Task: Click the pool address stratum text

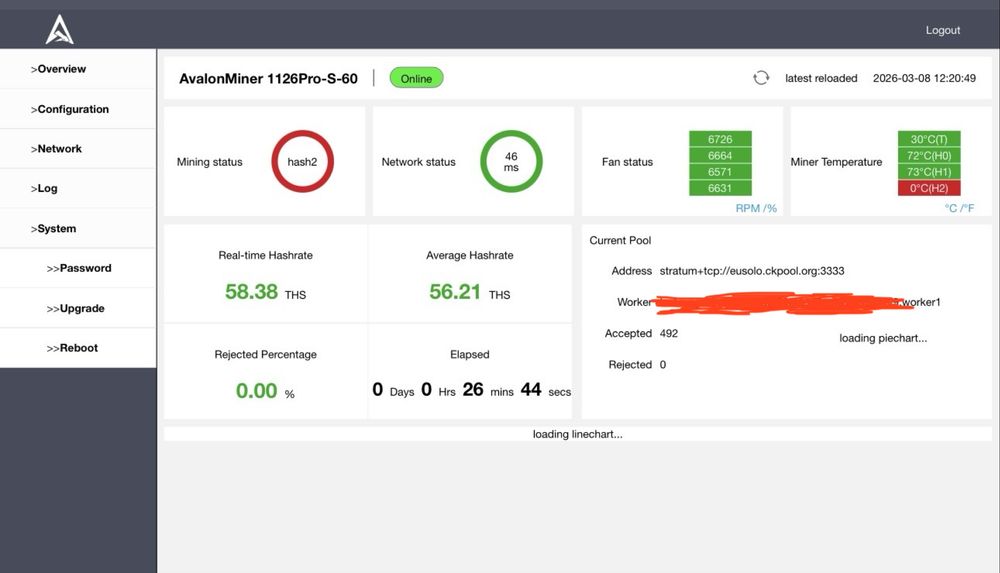Action: tap(752, 271)
